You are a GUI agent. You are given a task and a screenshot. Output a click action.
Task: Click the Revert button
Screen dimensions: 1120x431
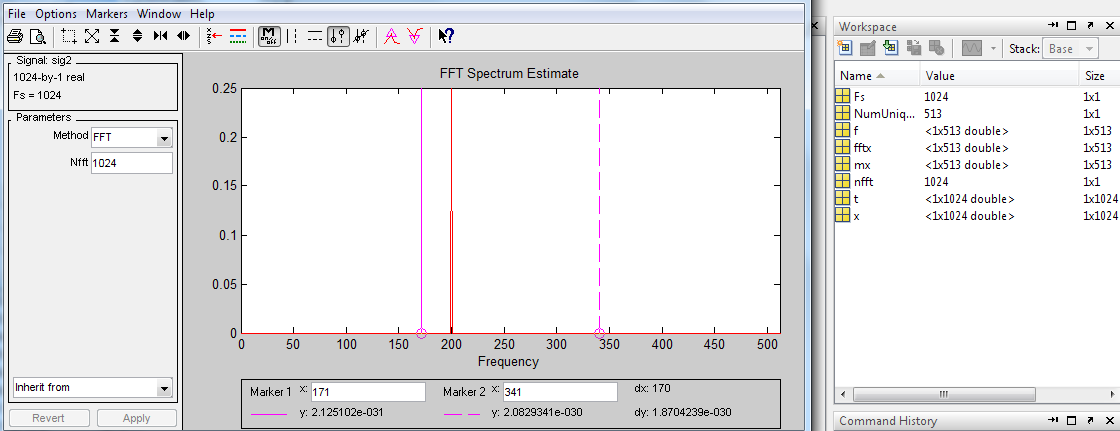point(48,418)
